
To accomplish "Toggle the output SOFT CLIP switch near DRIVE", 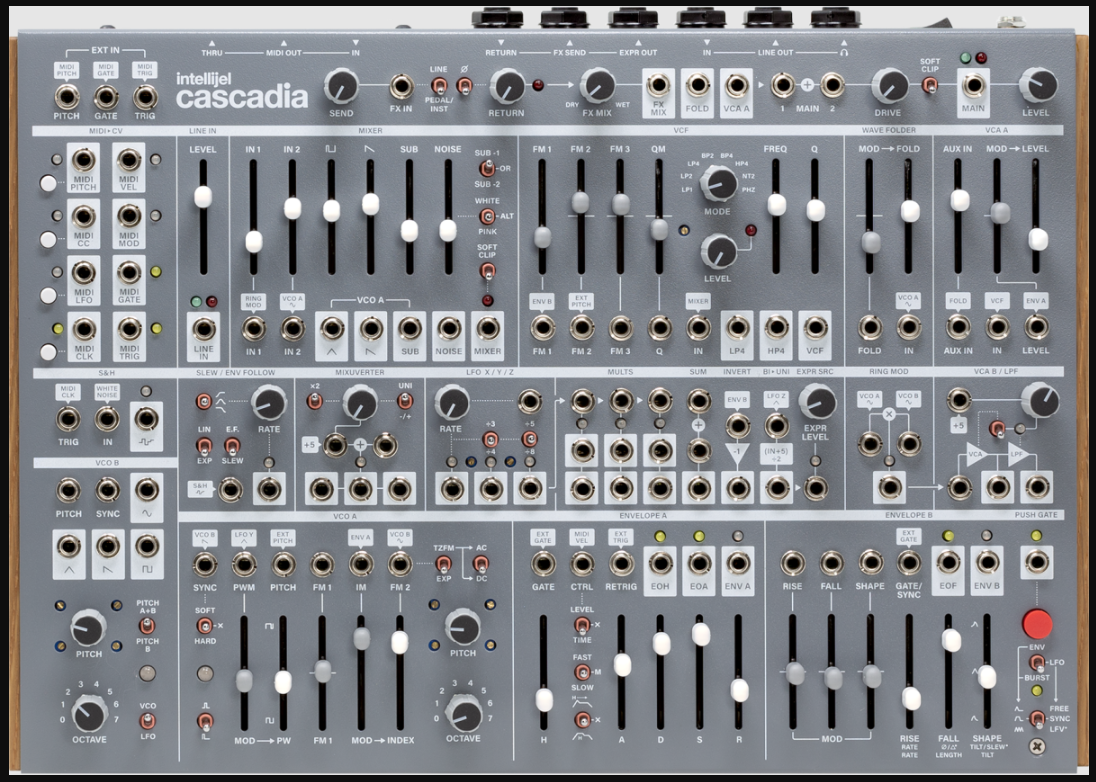I will pyautogui.click(x=929, y=85).
